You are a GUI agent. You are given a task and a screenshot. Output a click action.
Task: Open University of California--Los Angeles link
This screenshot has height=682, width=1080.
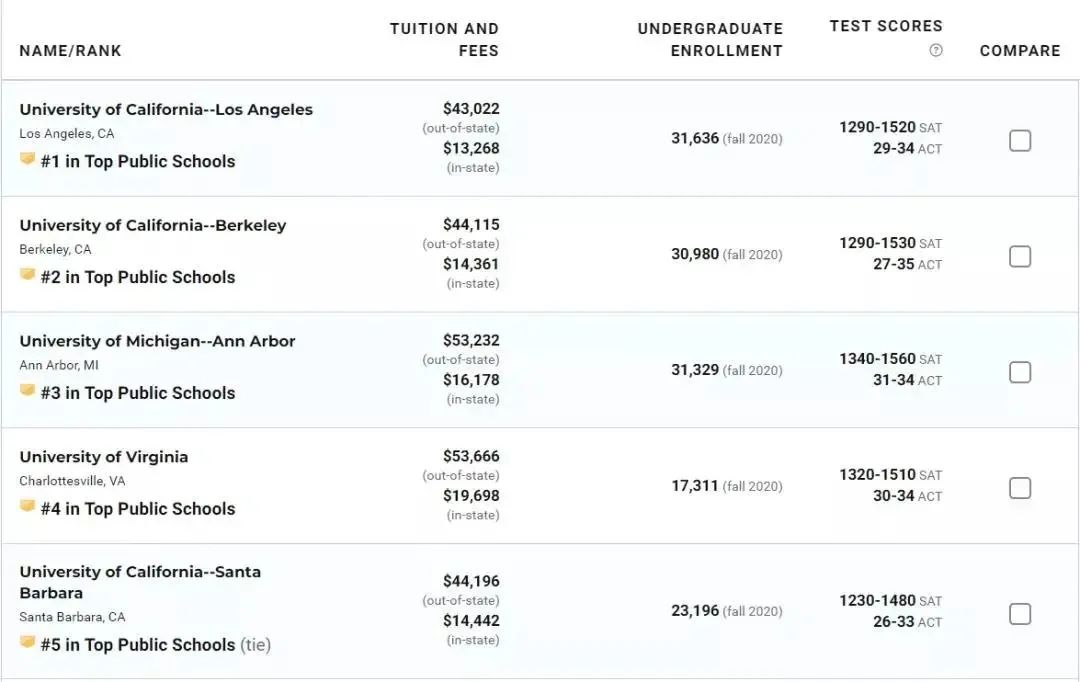coord(166,110)
